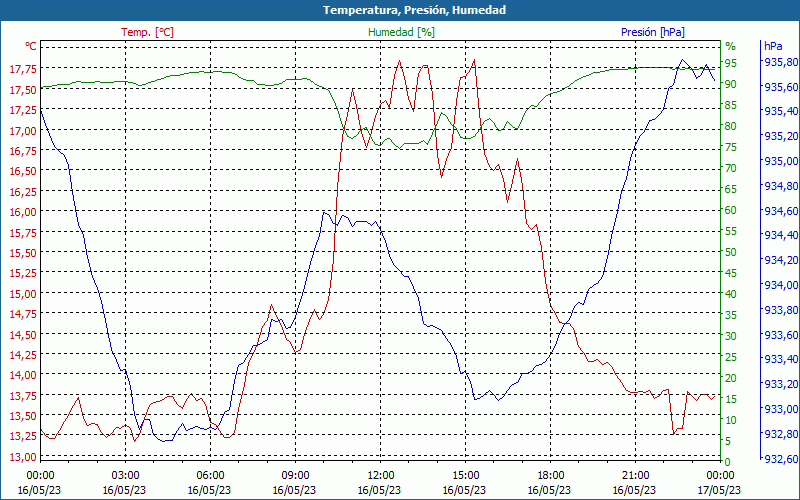Click the '03:00' time axis label
The height and width of the screenshot is (500, 800).
[x=126, y=476]
